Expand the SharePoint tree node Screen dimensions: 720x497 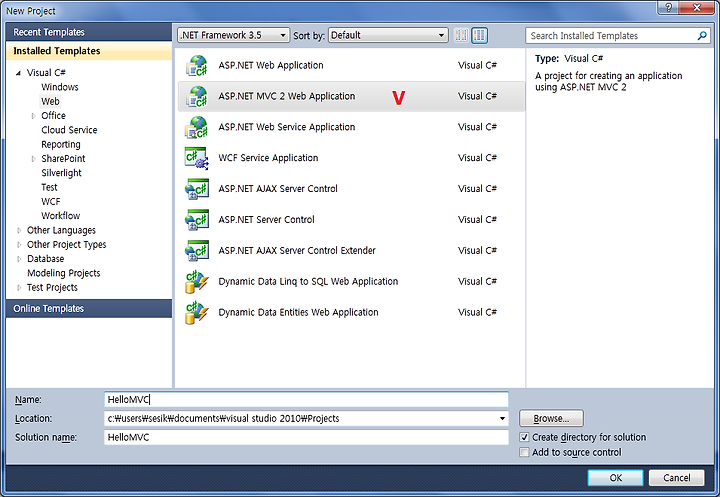tap(33, 159)
